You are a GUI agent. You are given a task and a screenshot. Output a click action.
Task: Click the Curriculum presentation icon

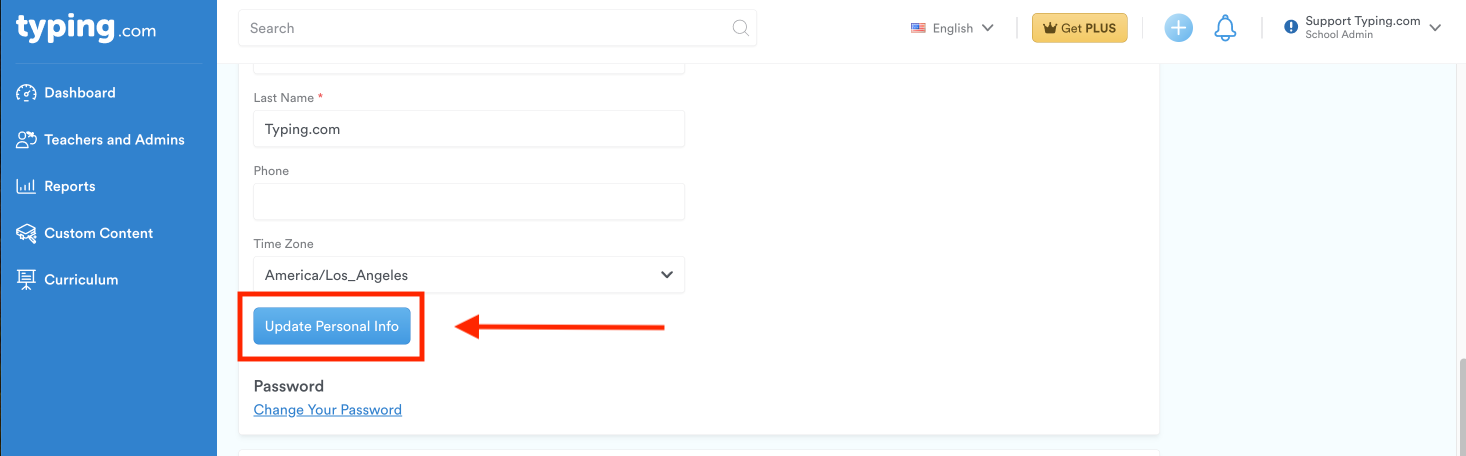coord(27,280)
